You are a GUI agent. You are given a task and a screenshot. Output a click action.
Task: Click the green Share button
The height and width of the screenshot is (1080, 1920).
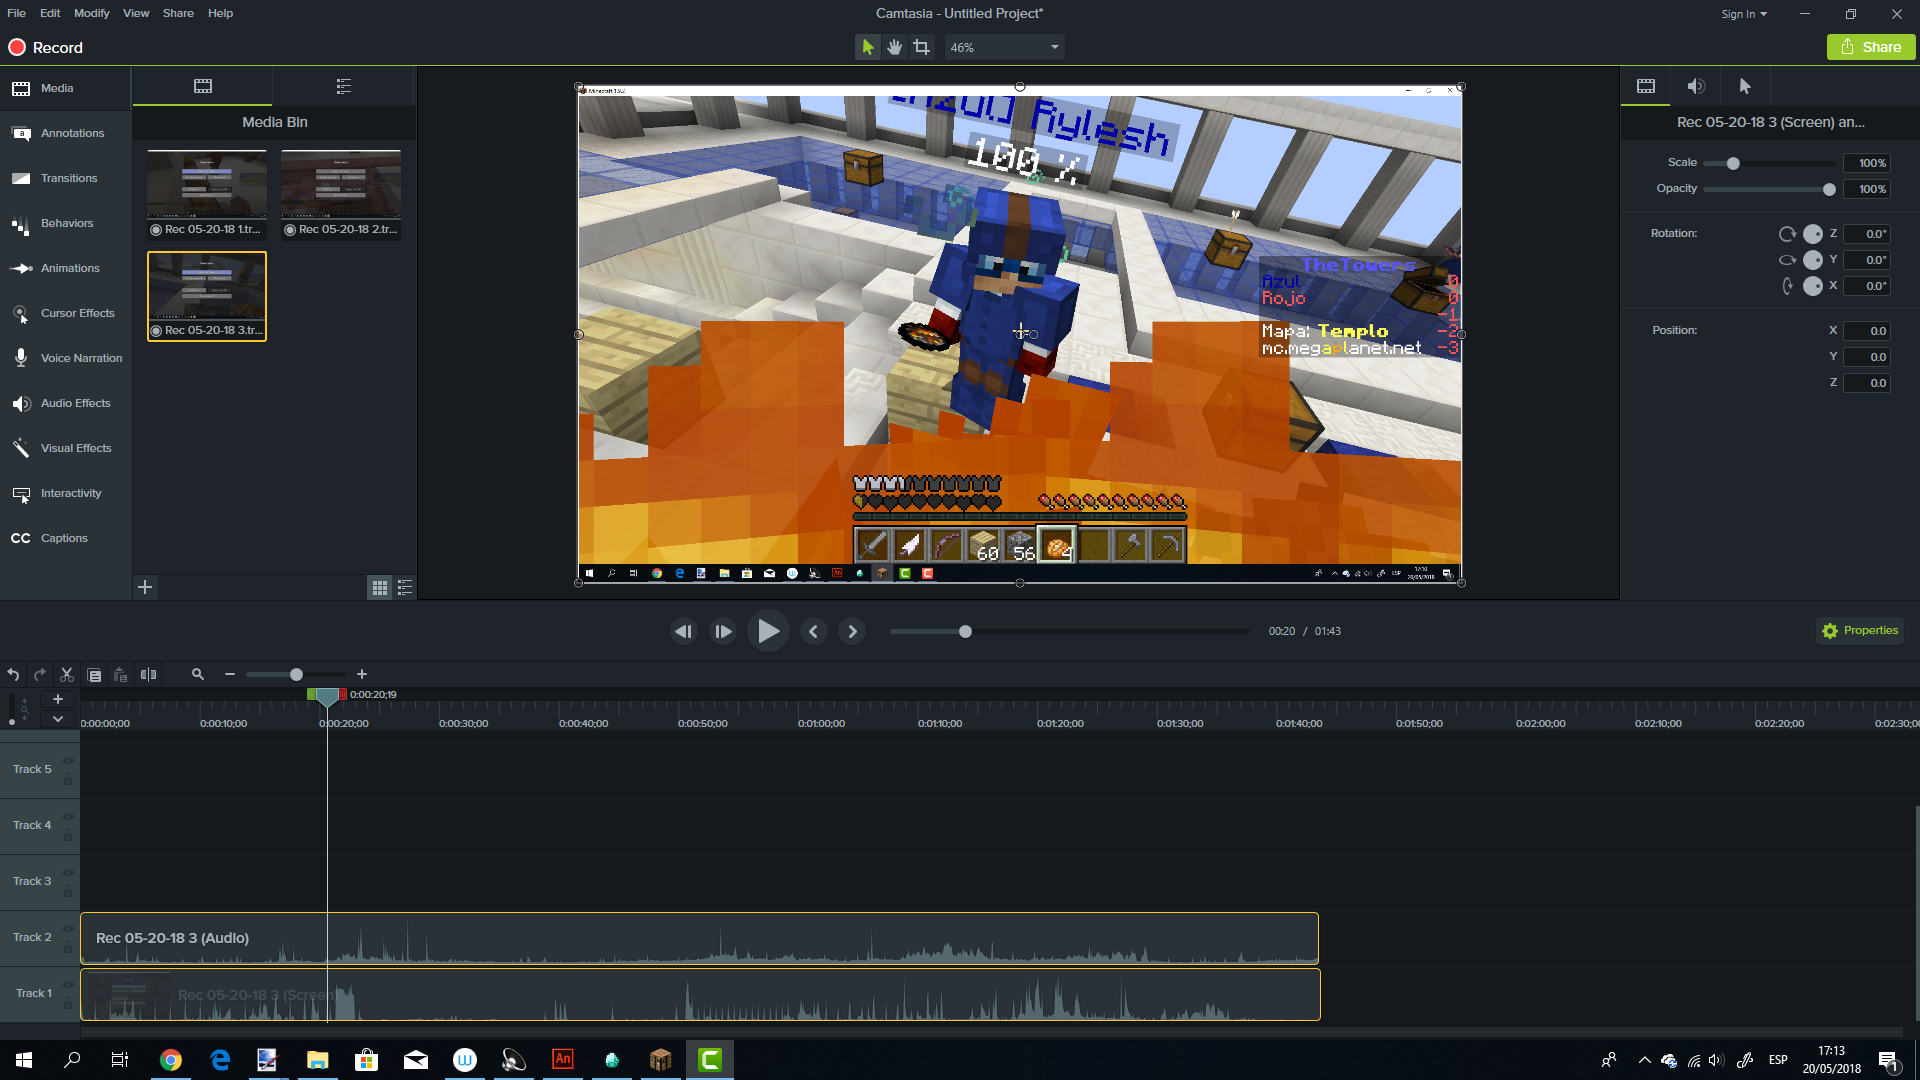1871,47
